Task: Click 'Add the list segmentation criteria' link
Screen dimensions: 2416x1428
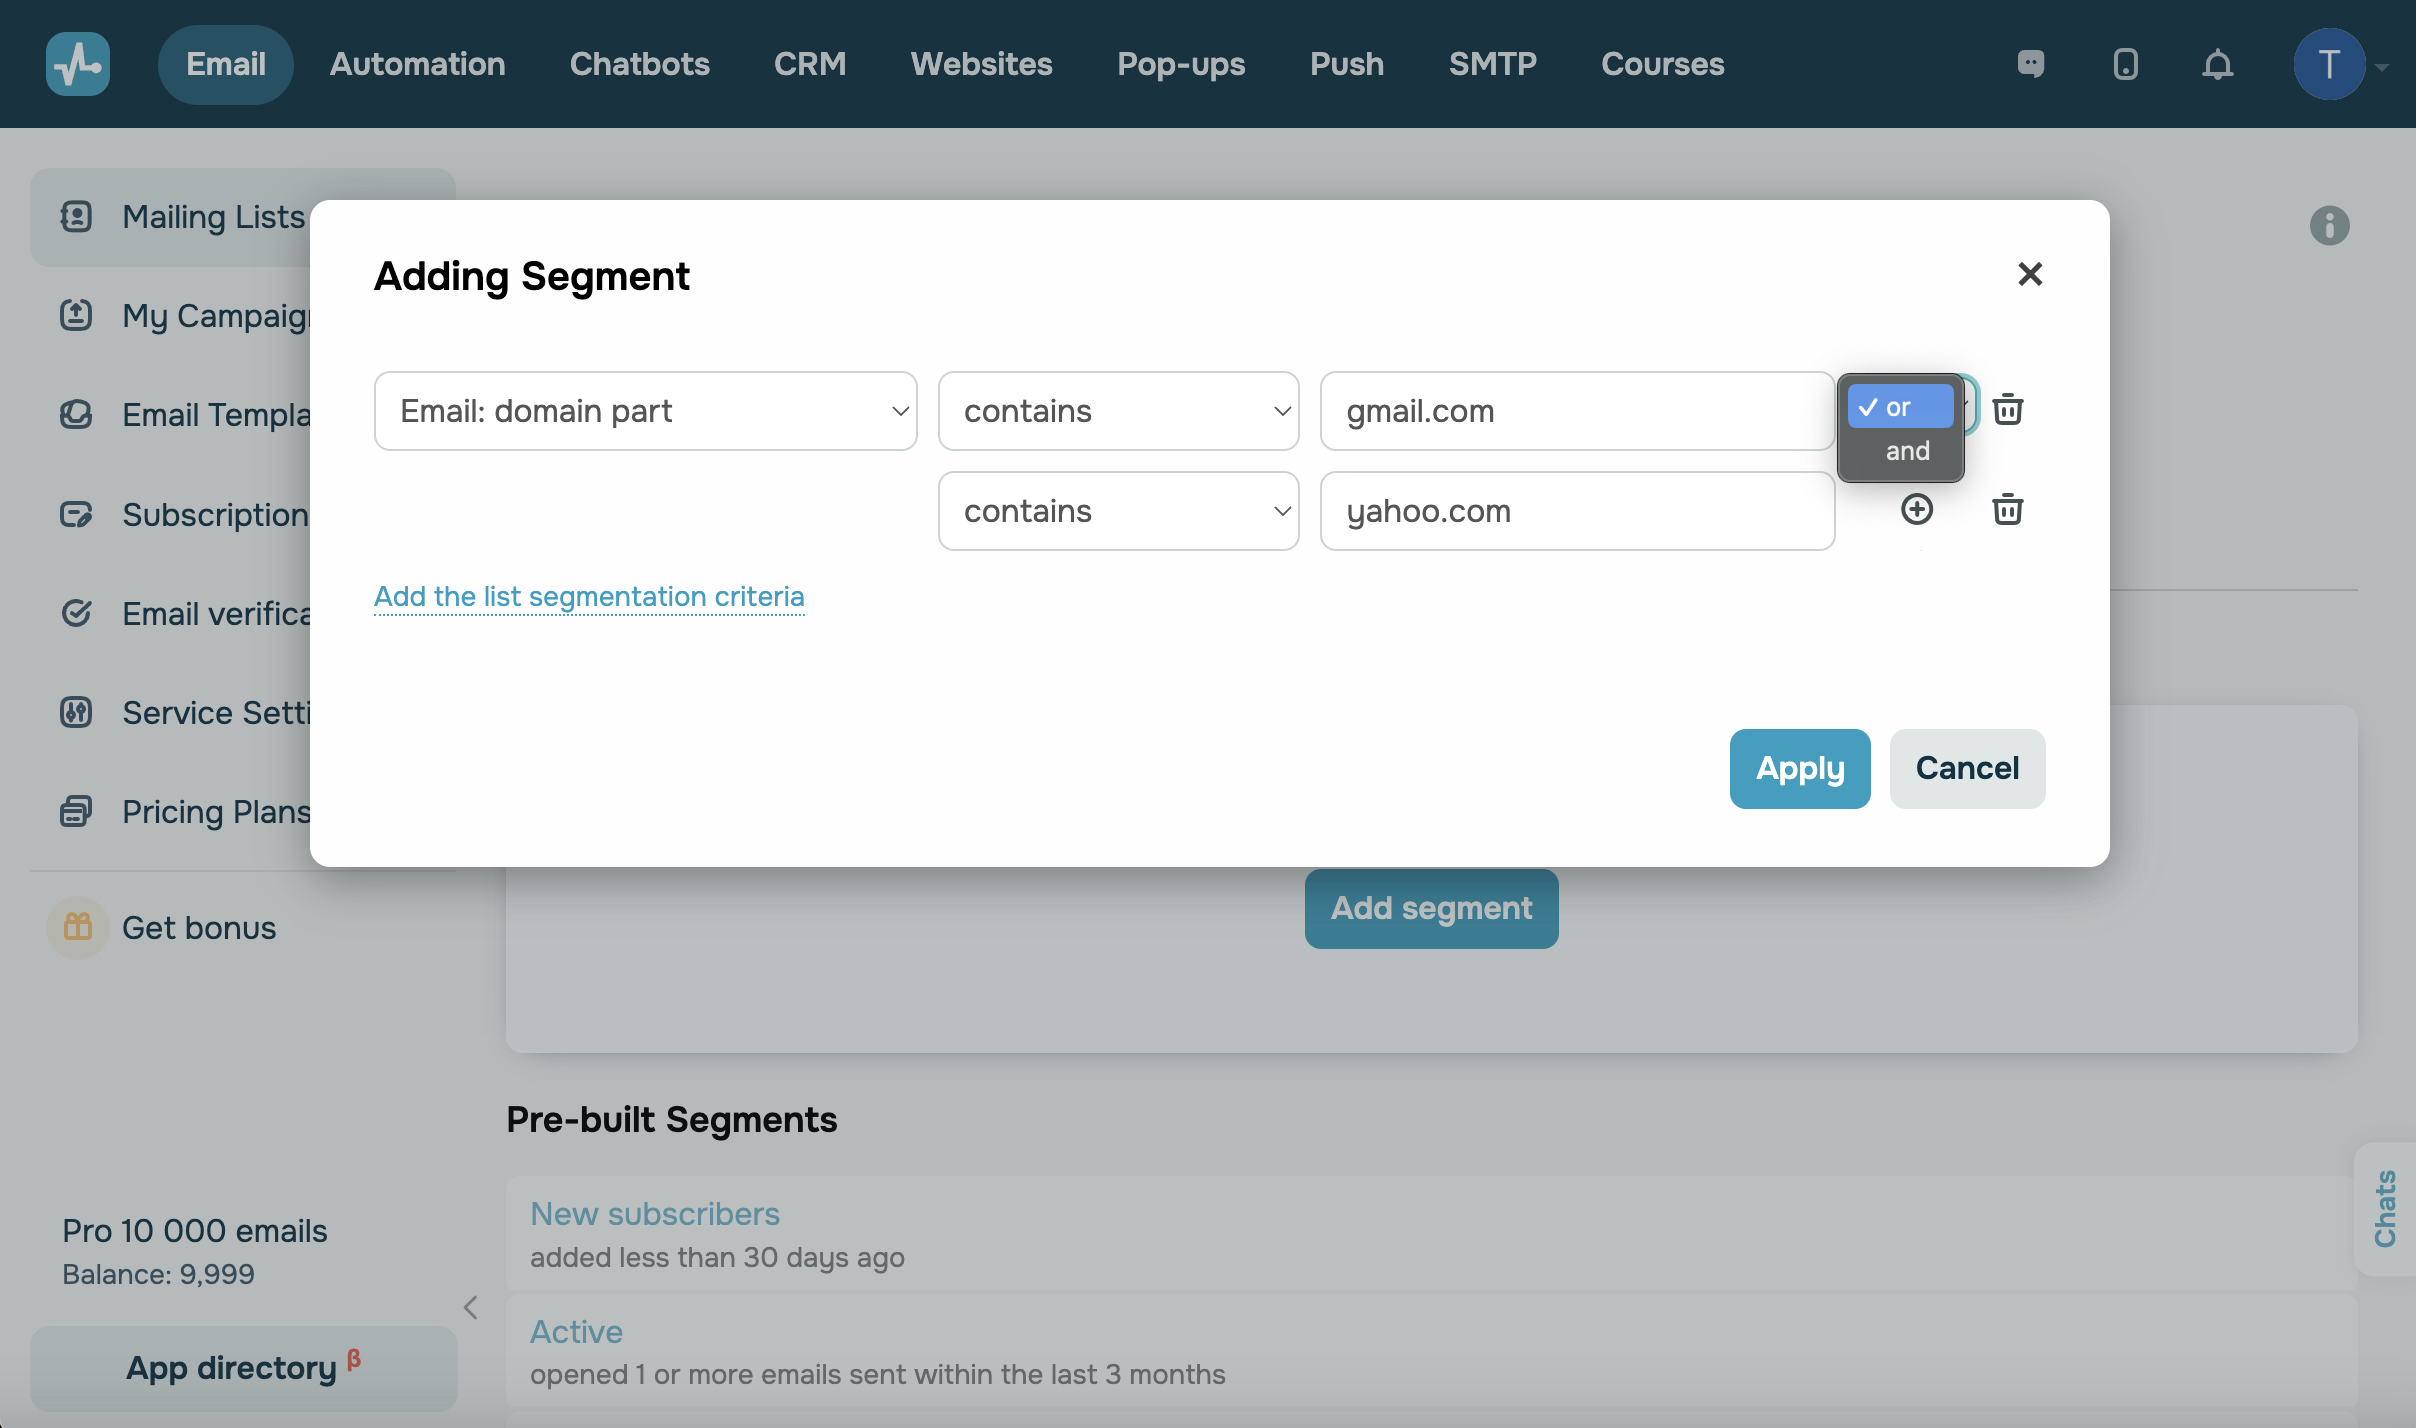Action: 589,597
